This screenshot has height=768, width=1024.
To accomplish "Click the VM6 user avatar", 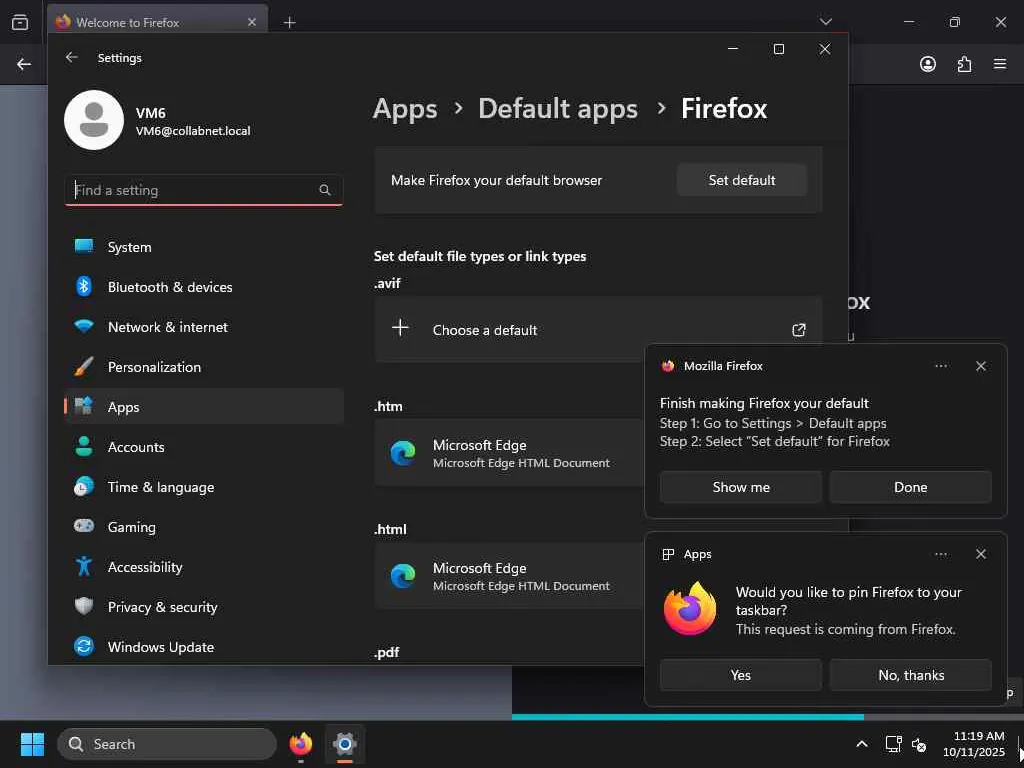I will (x=94, y=120).
